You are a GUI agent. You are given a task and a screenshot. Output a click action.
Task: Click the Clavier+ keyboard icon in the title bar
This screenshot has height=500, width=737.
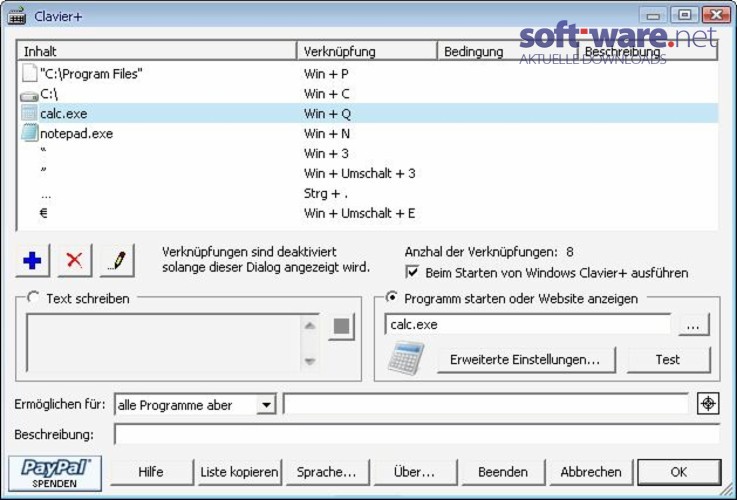click(x=17, y=16)
